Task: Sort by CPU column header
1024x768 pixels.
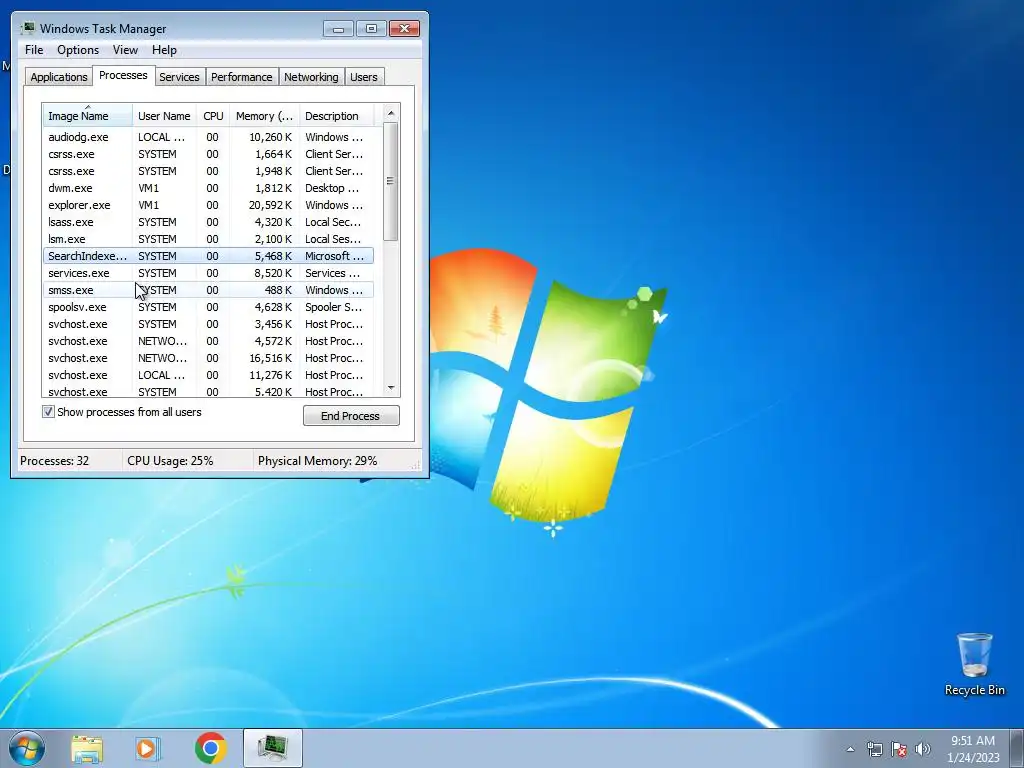Action: [x=213, y=116]
